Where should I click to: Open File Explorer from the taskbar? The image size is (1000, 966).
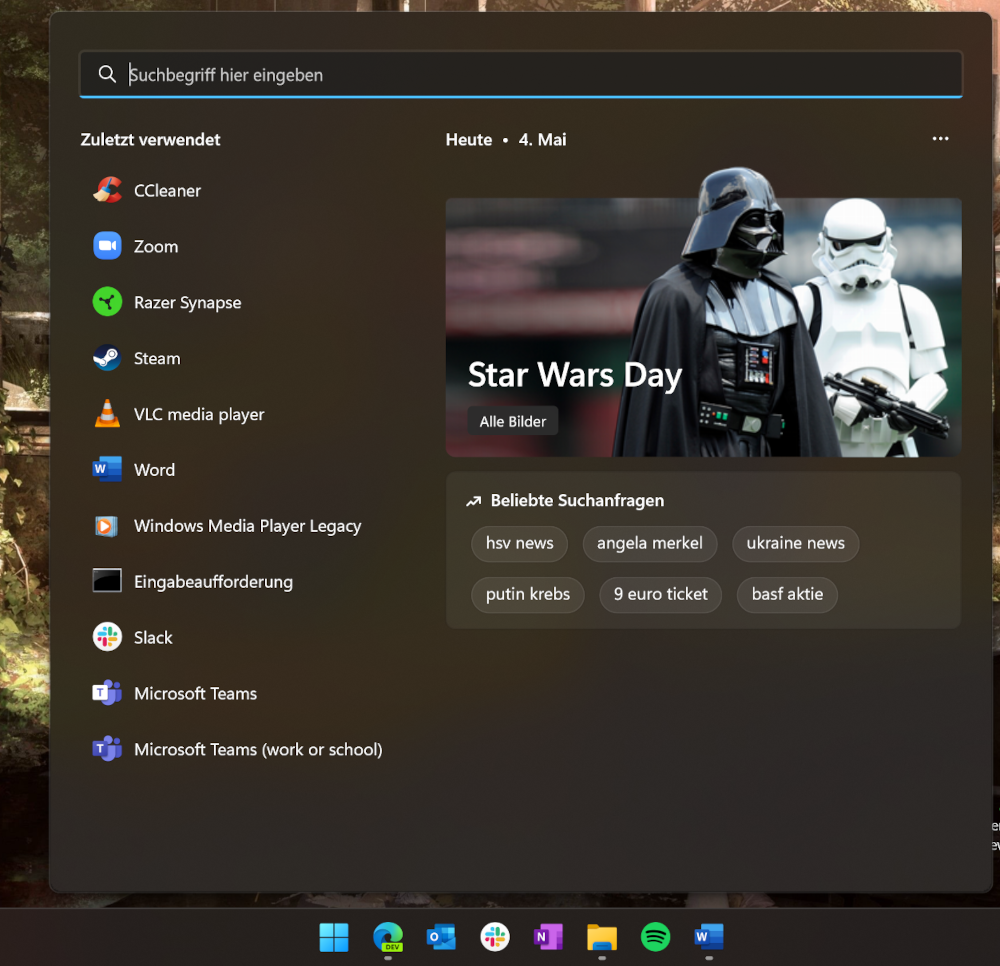pyautogui.click(x=602, y=937)
